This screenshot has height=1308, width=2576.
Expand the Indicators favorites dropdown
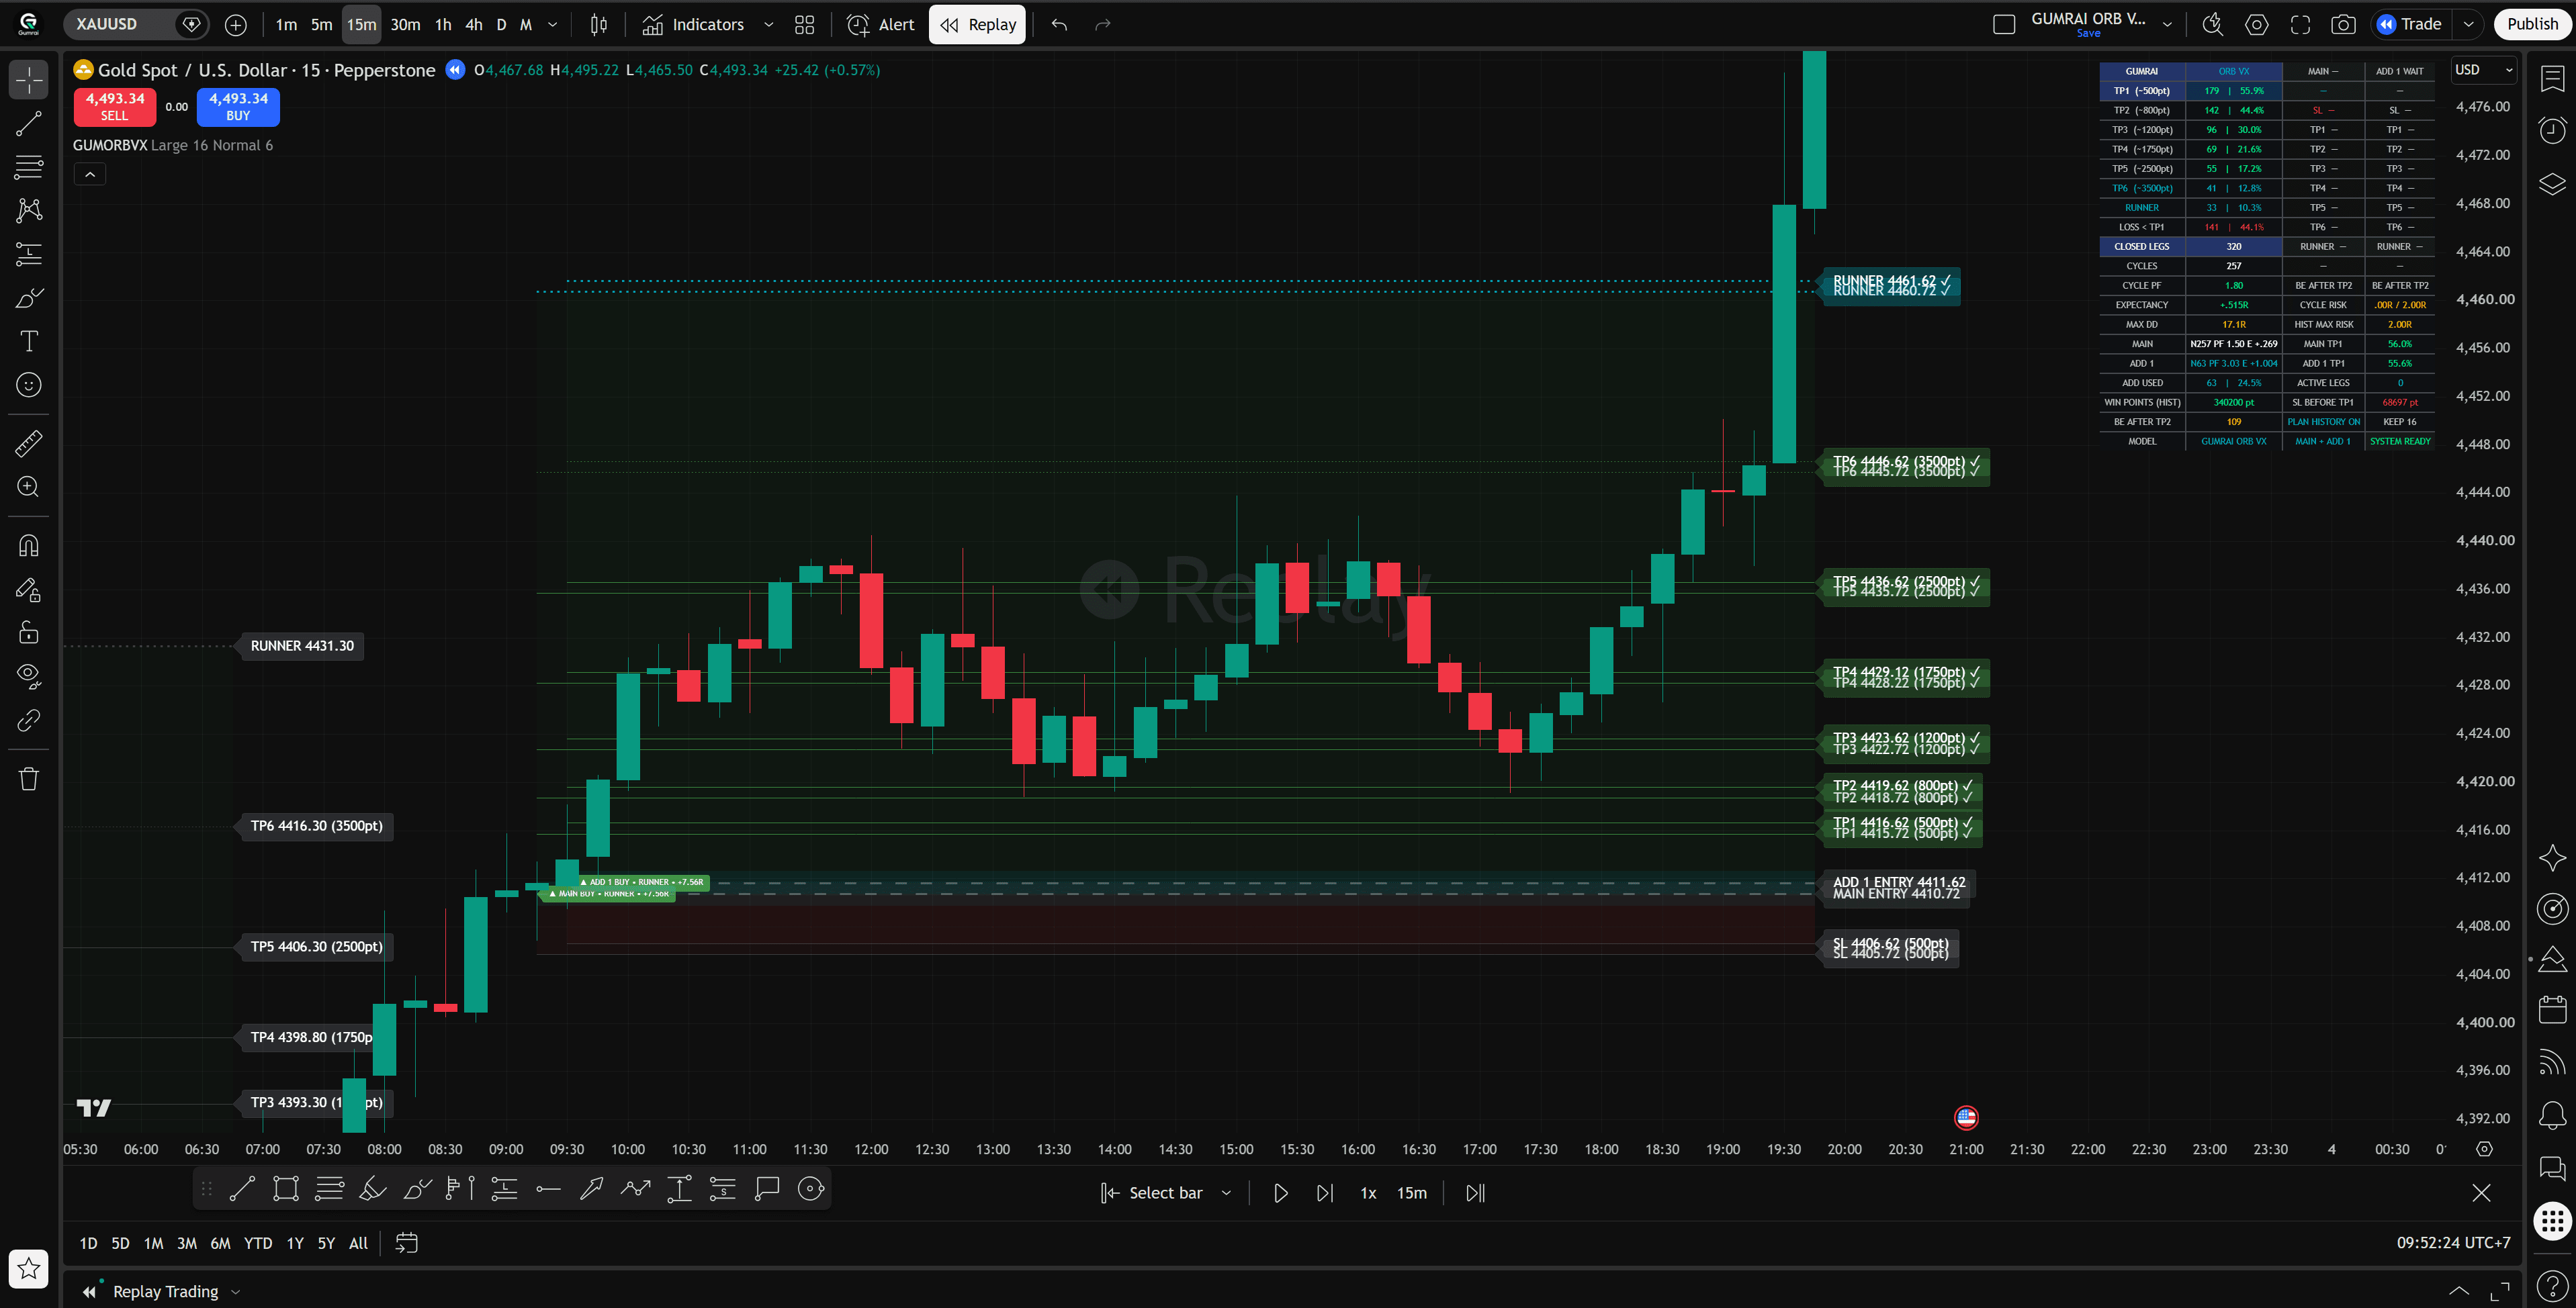[x=768, y=25]
